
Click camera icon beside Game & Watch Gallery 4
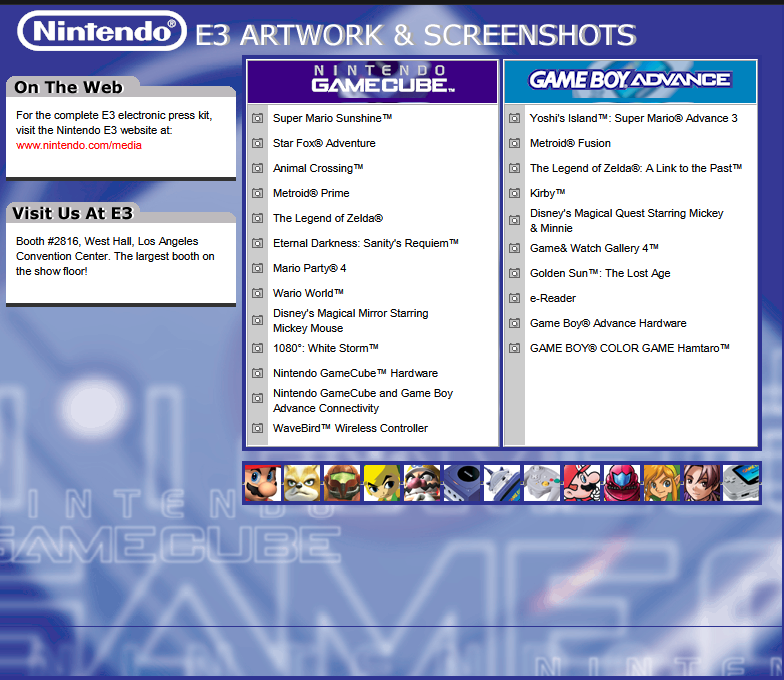[514, 248]
